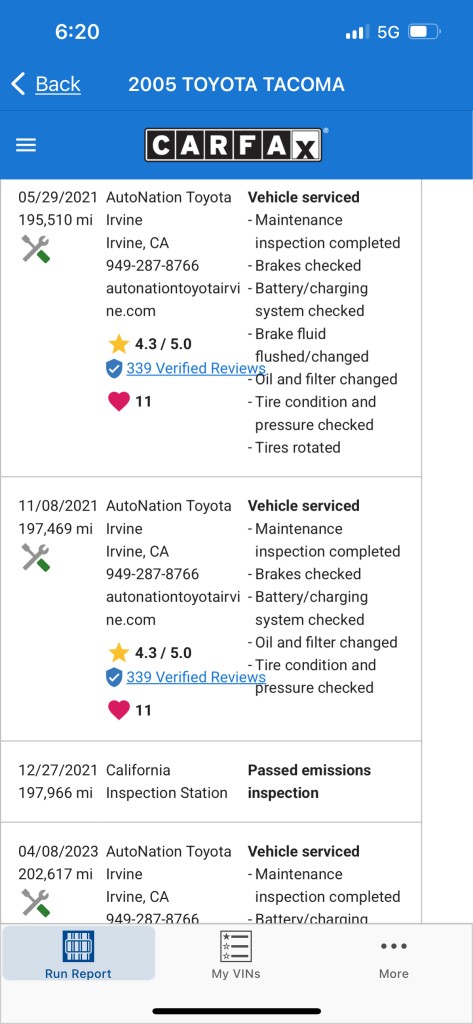Tap wrench icon for 05/29/2021 service
This screenshot has height=1024, width=473.
click(x=35, y=249)
